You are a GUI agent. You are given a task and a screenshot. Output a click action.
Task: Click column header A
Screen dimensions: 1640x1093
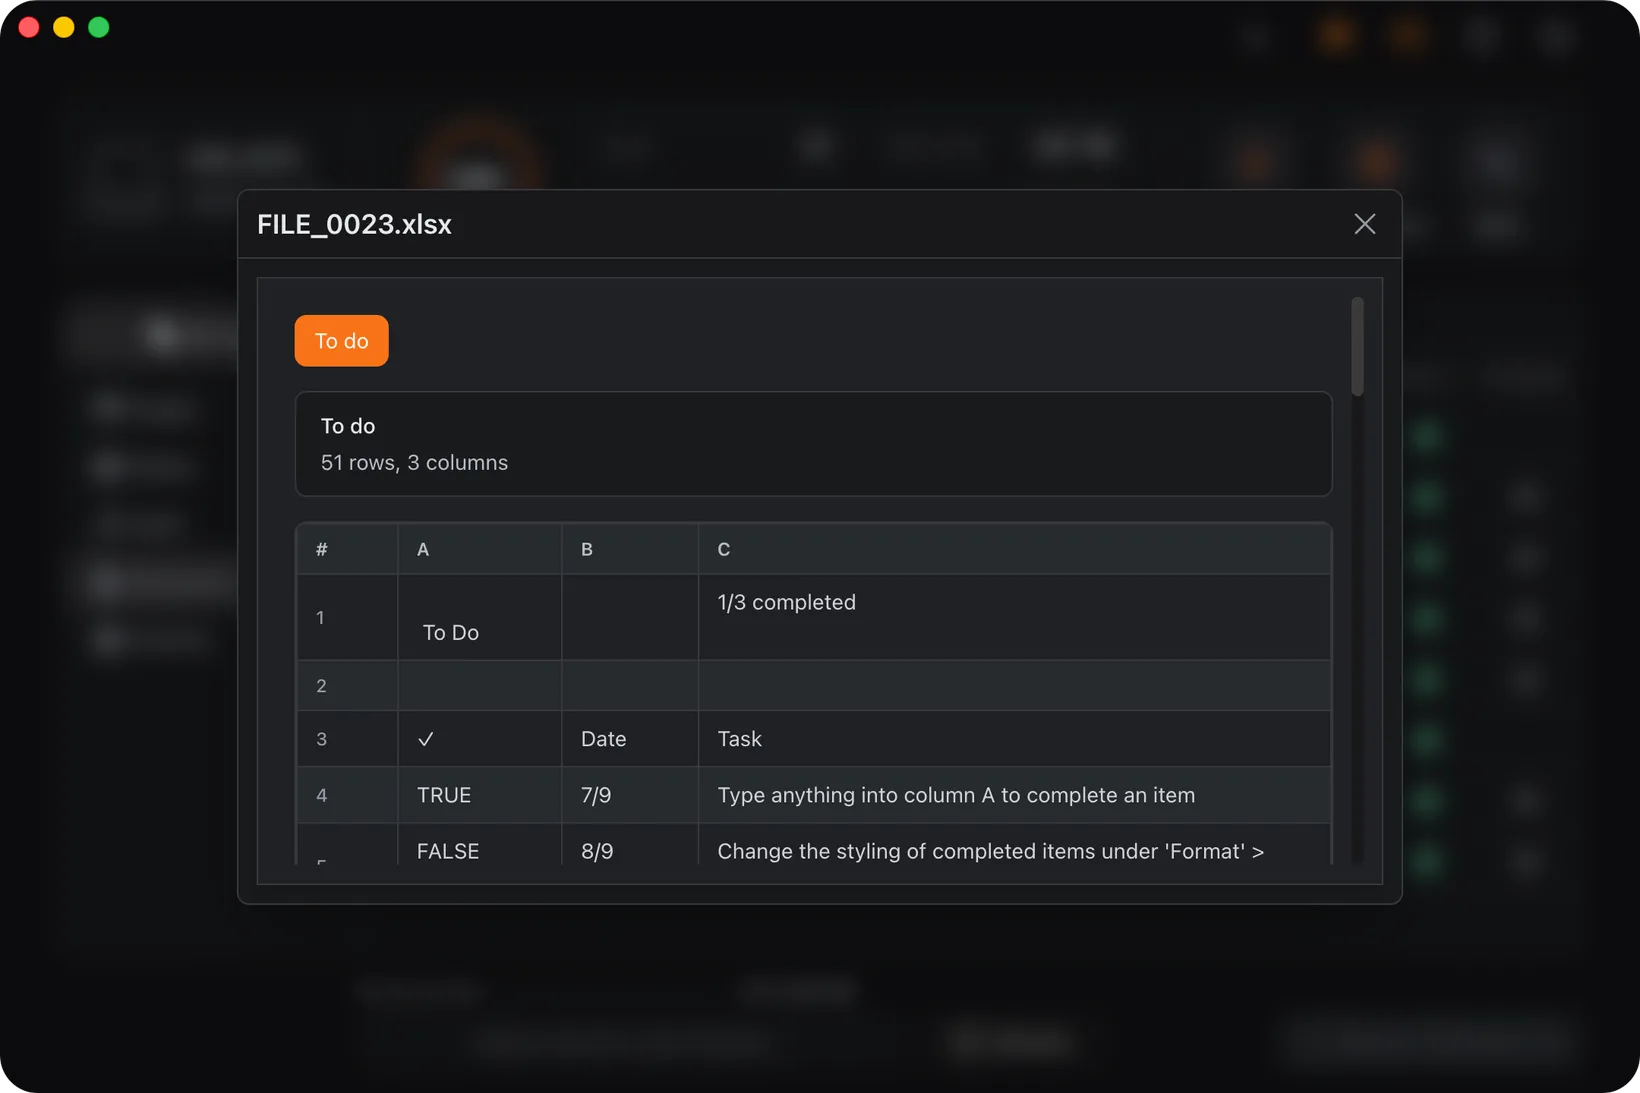(479, 549)
